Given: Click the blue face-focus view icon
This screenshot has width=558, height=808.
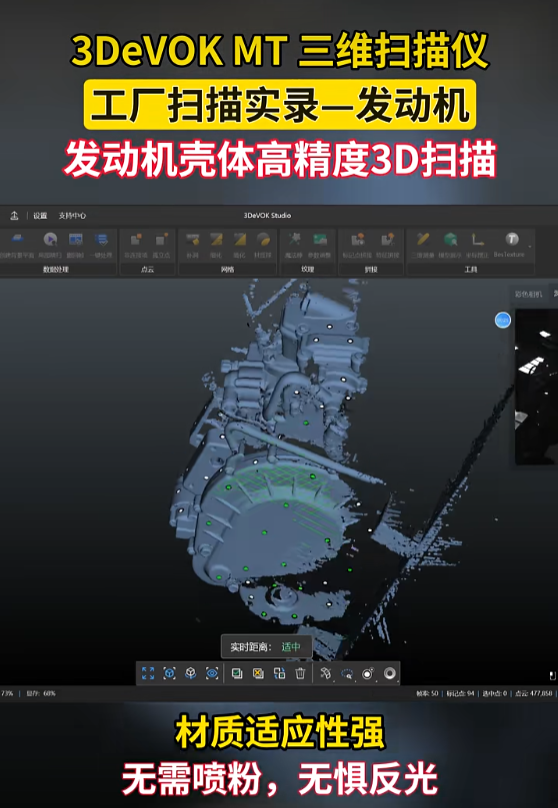Looking at the screenshot, I should click(170, 673).
